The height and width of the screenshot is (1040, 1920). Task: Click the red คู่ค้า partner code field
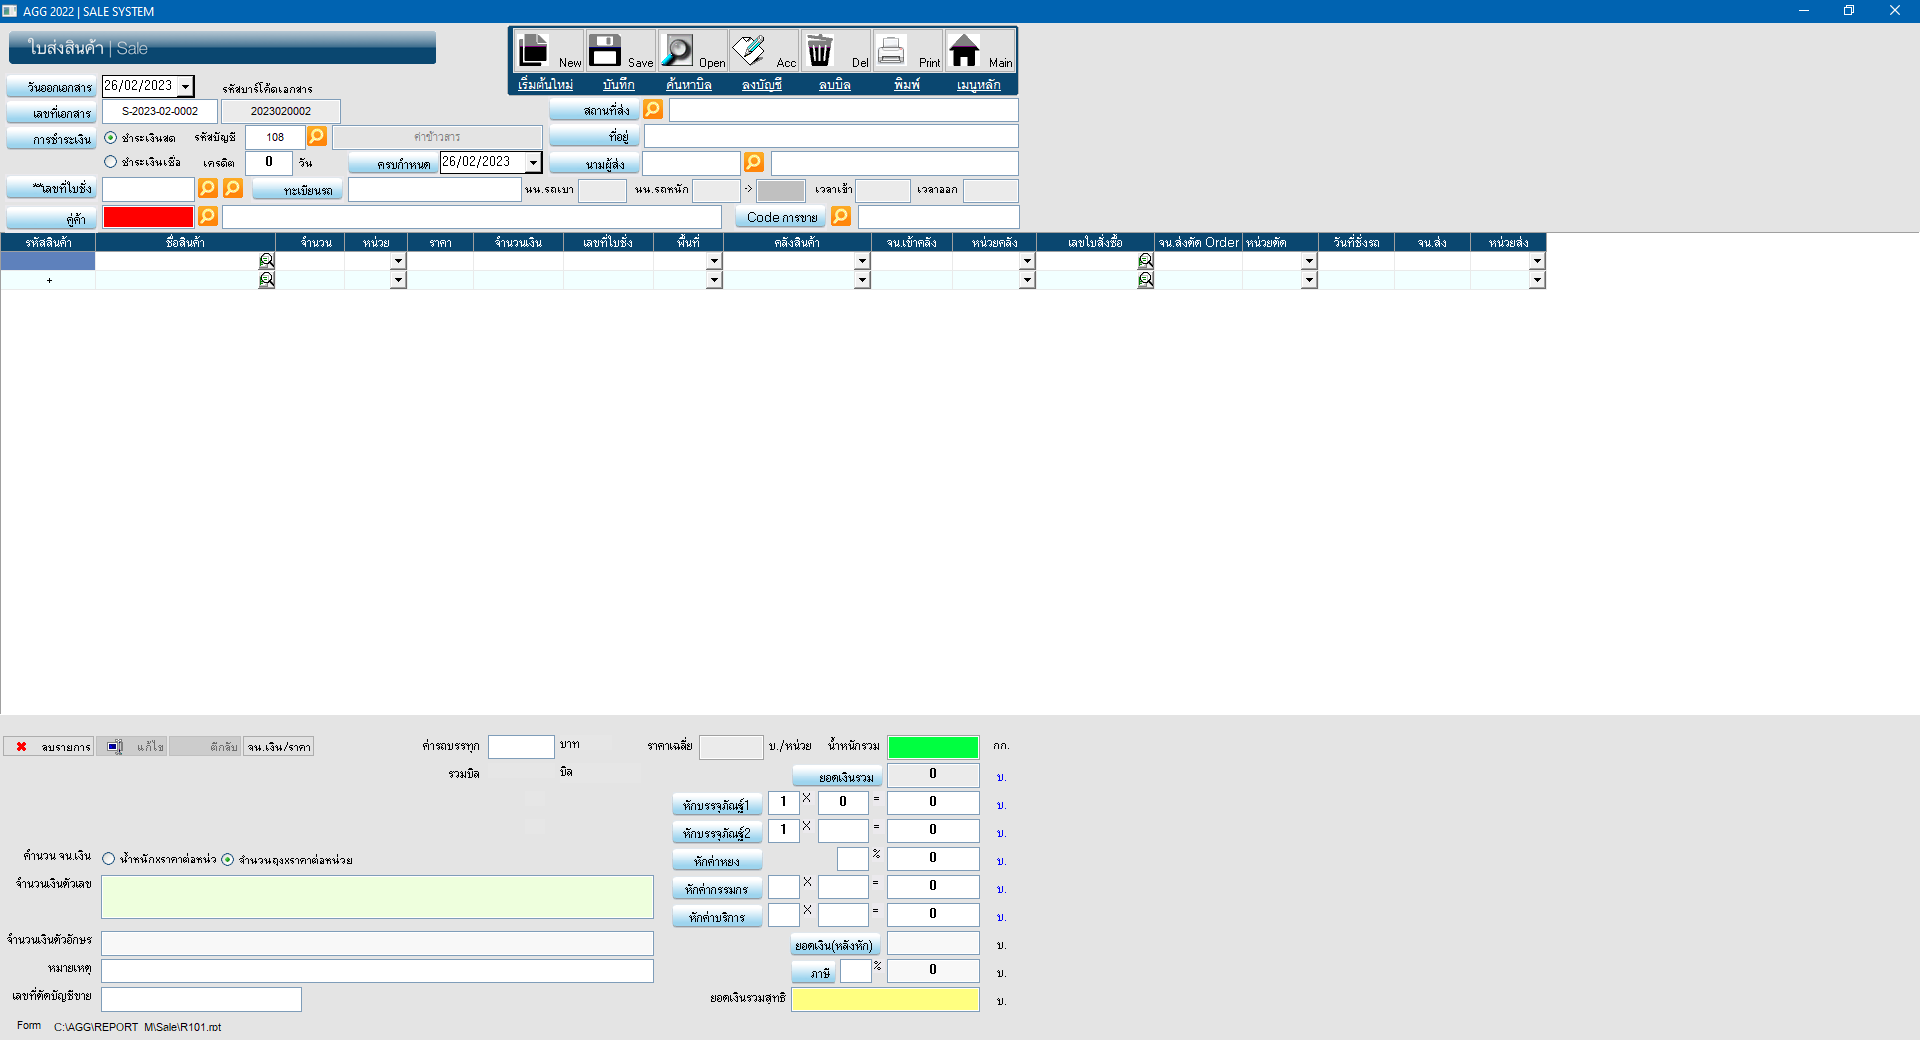pyautogui.click(x=148, y=217)
